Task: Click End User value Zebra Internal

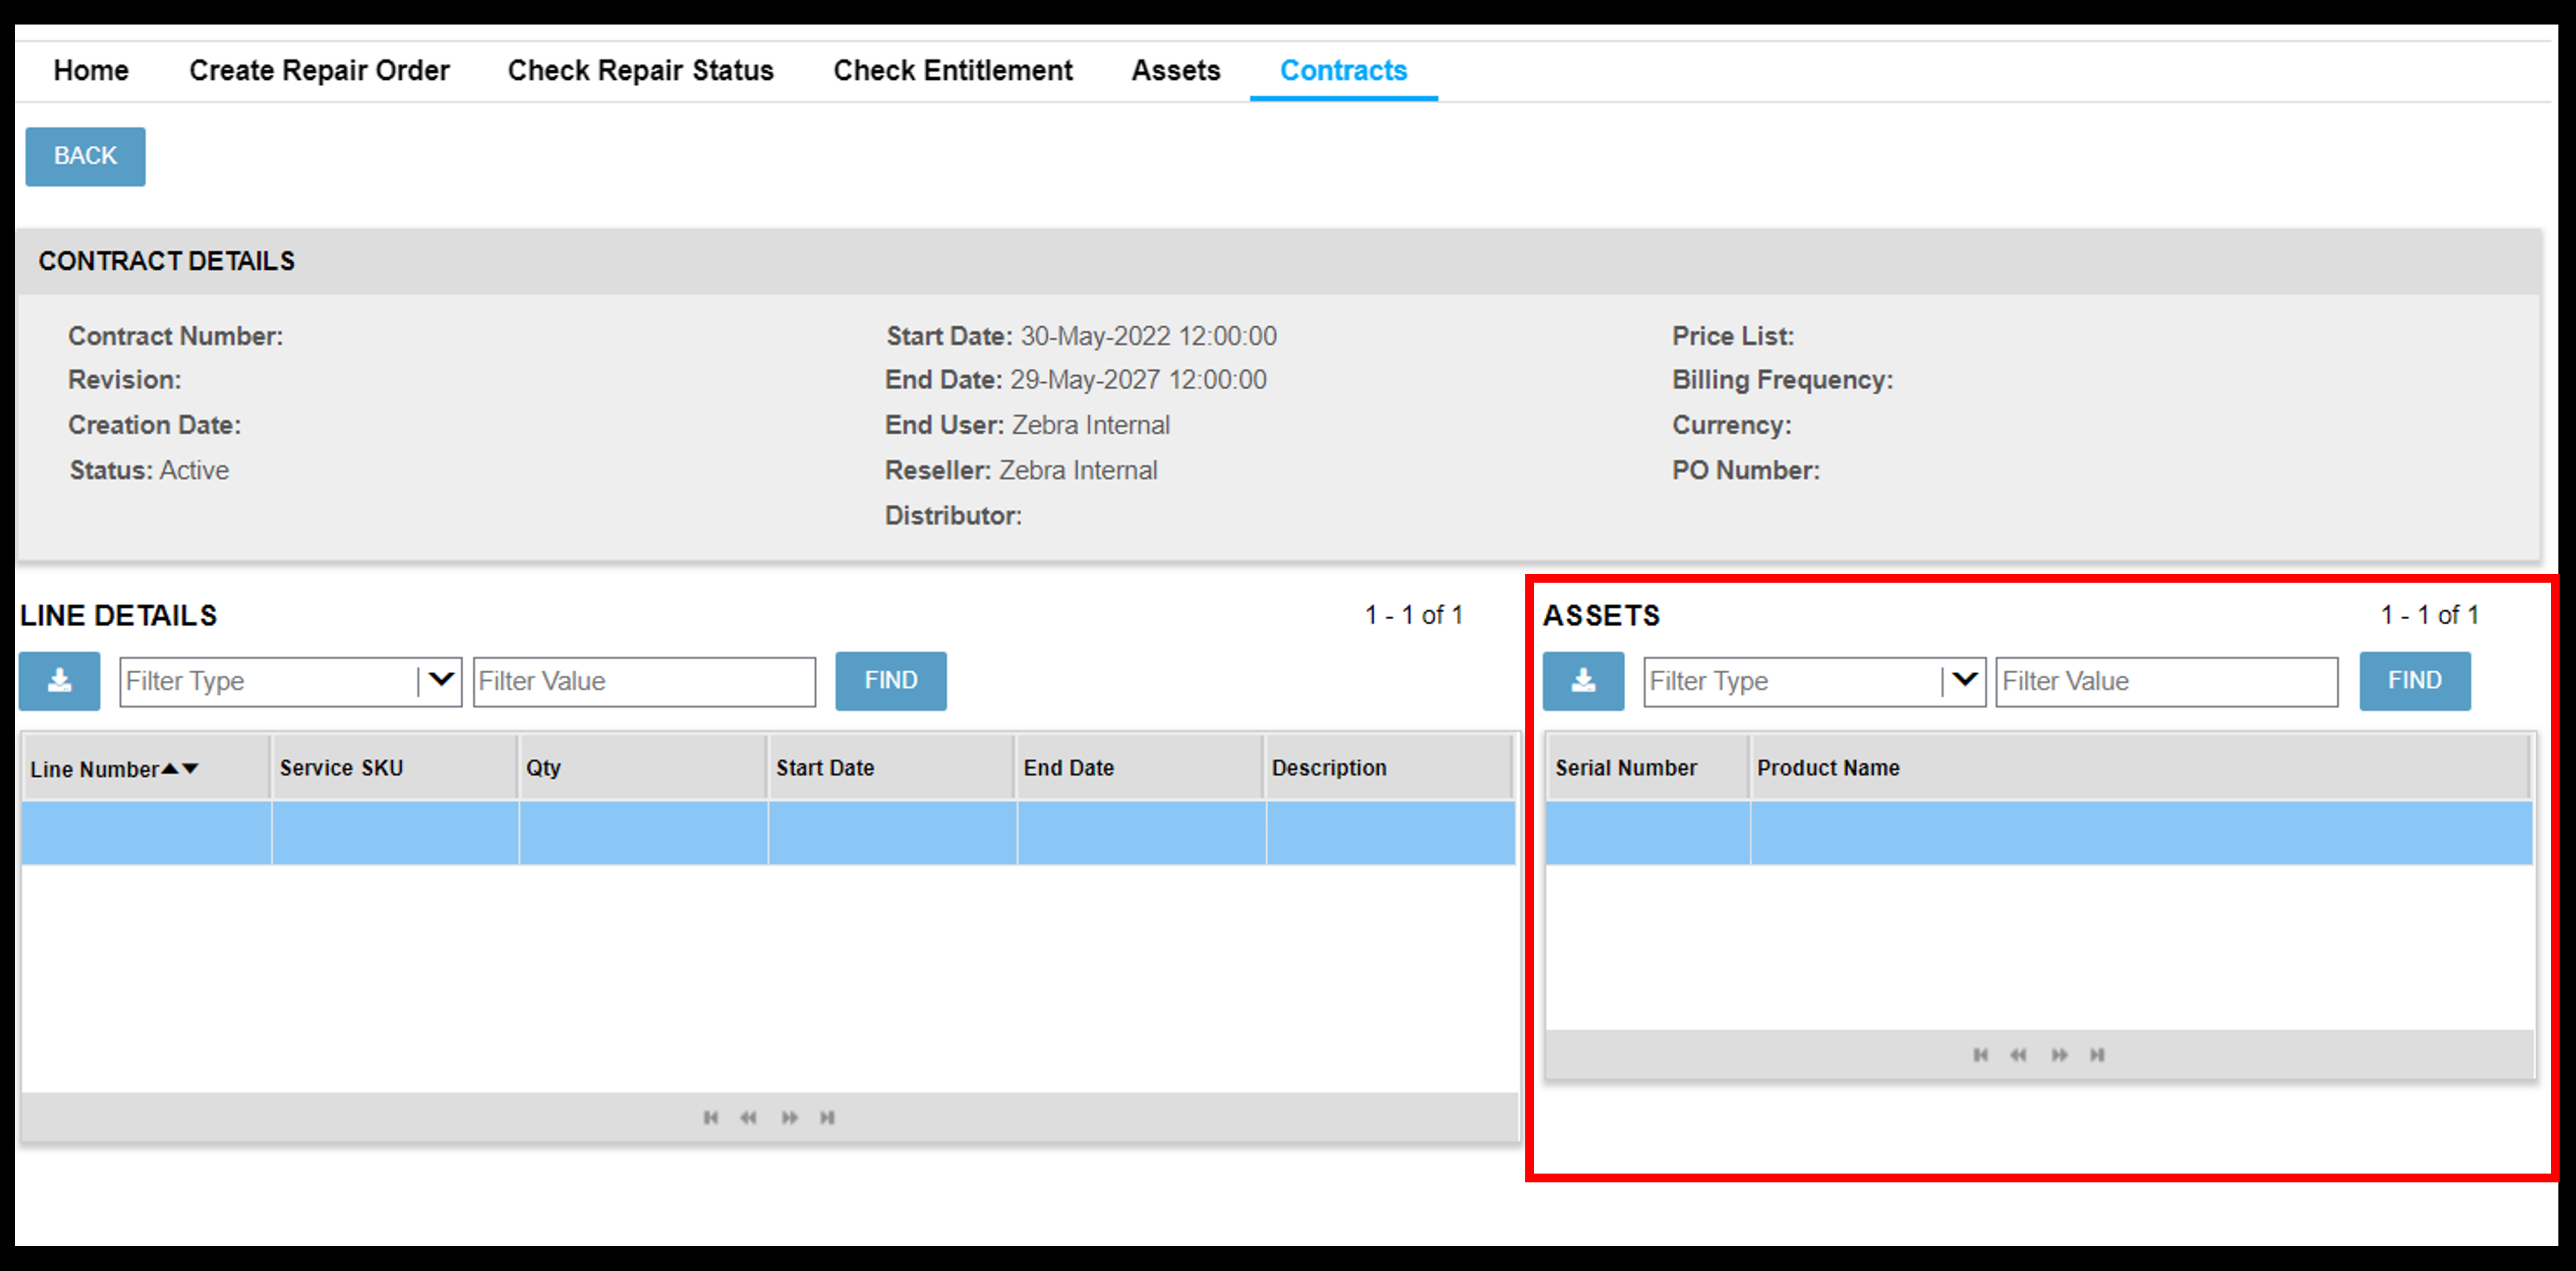Action: pos(1090,425)
